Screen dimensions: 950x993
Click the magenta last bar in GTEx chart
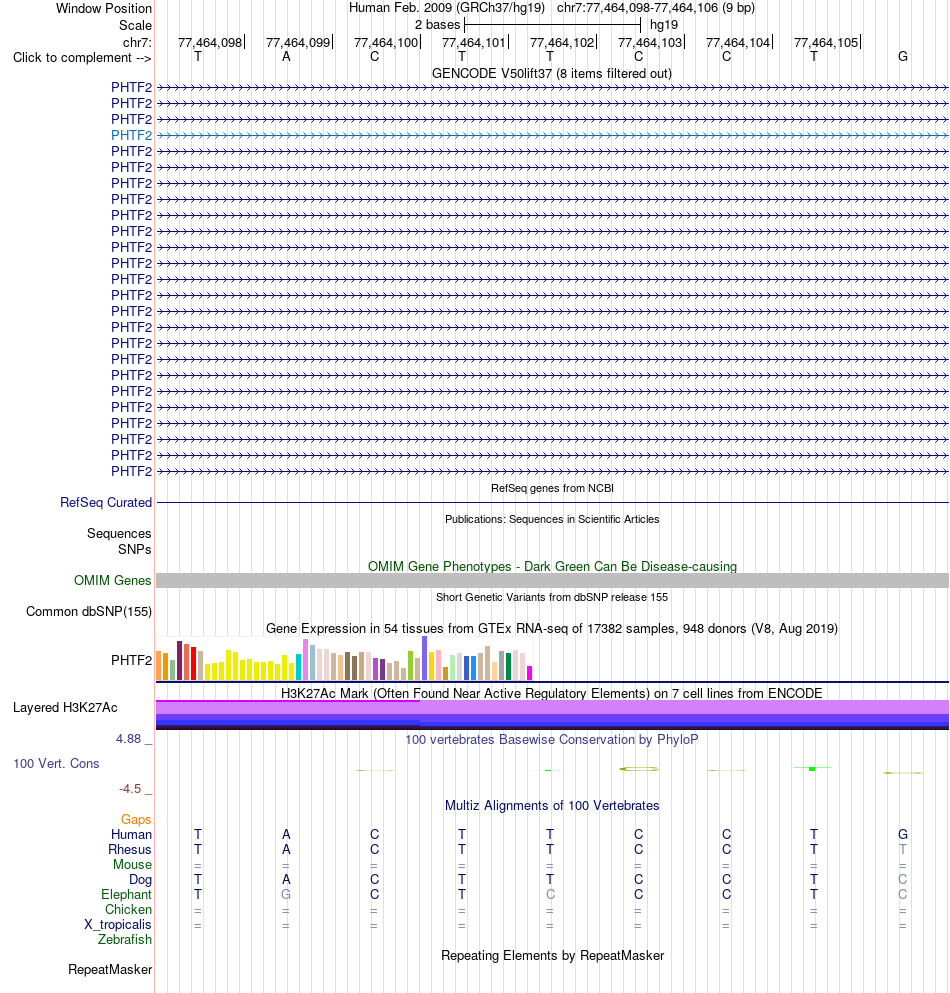coord(529,673)
